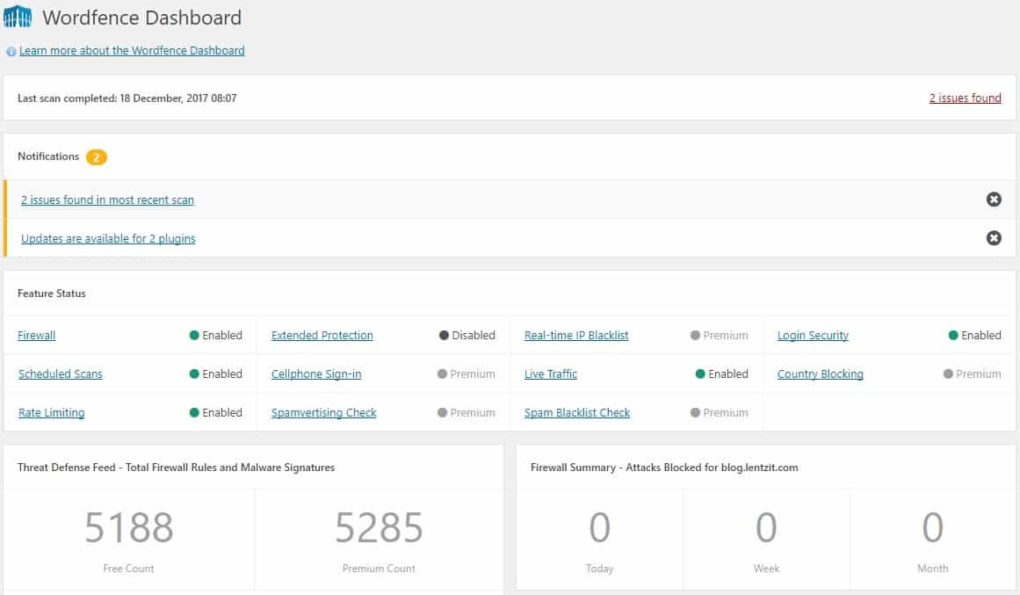
Task: Open Rate Limiting options
Action: [x=51, y=413]
